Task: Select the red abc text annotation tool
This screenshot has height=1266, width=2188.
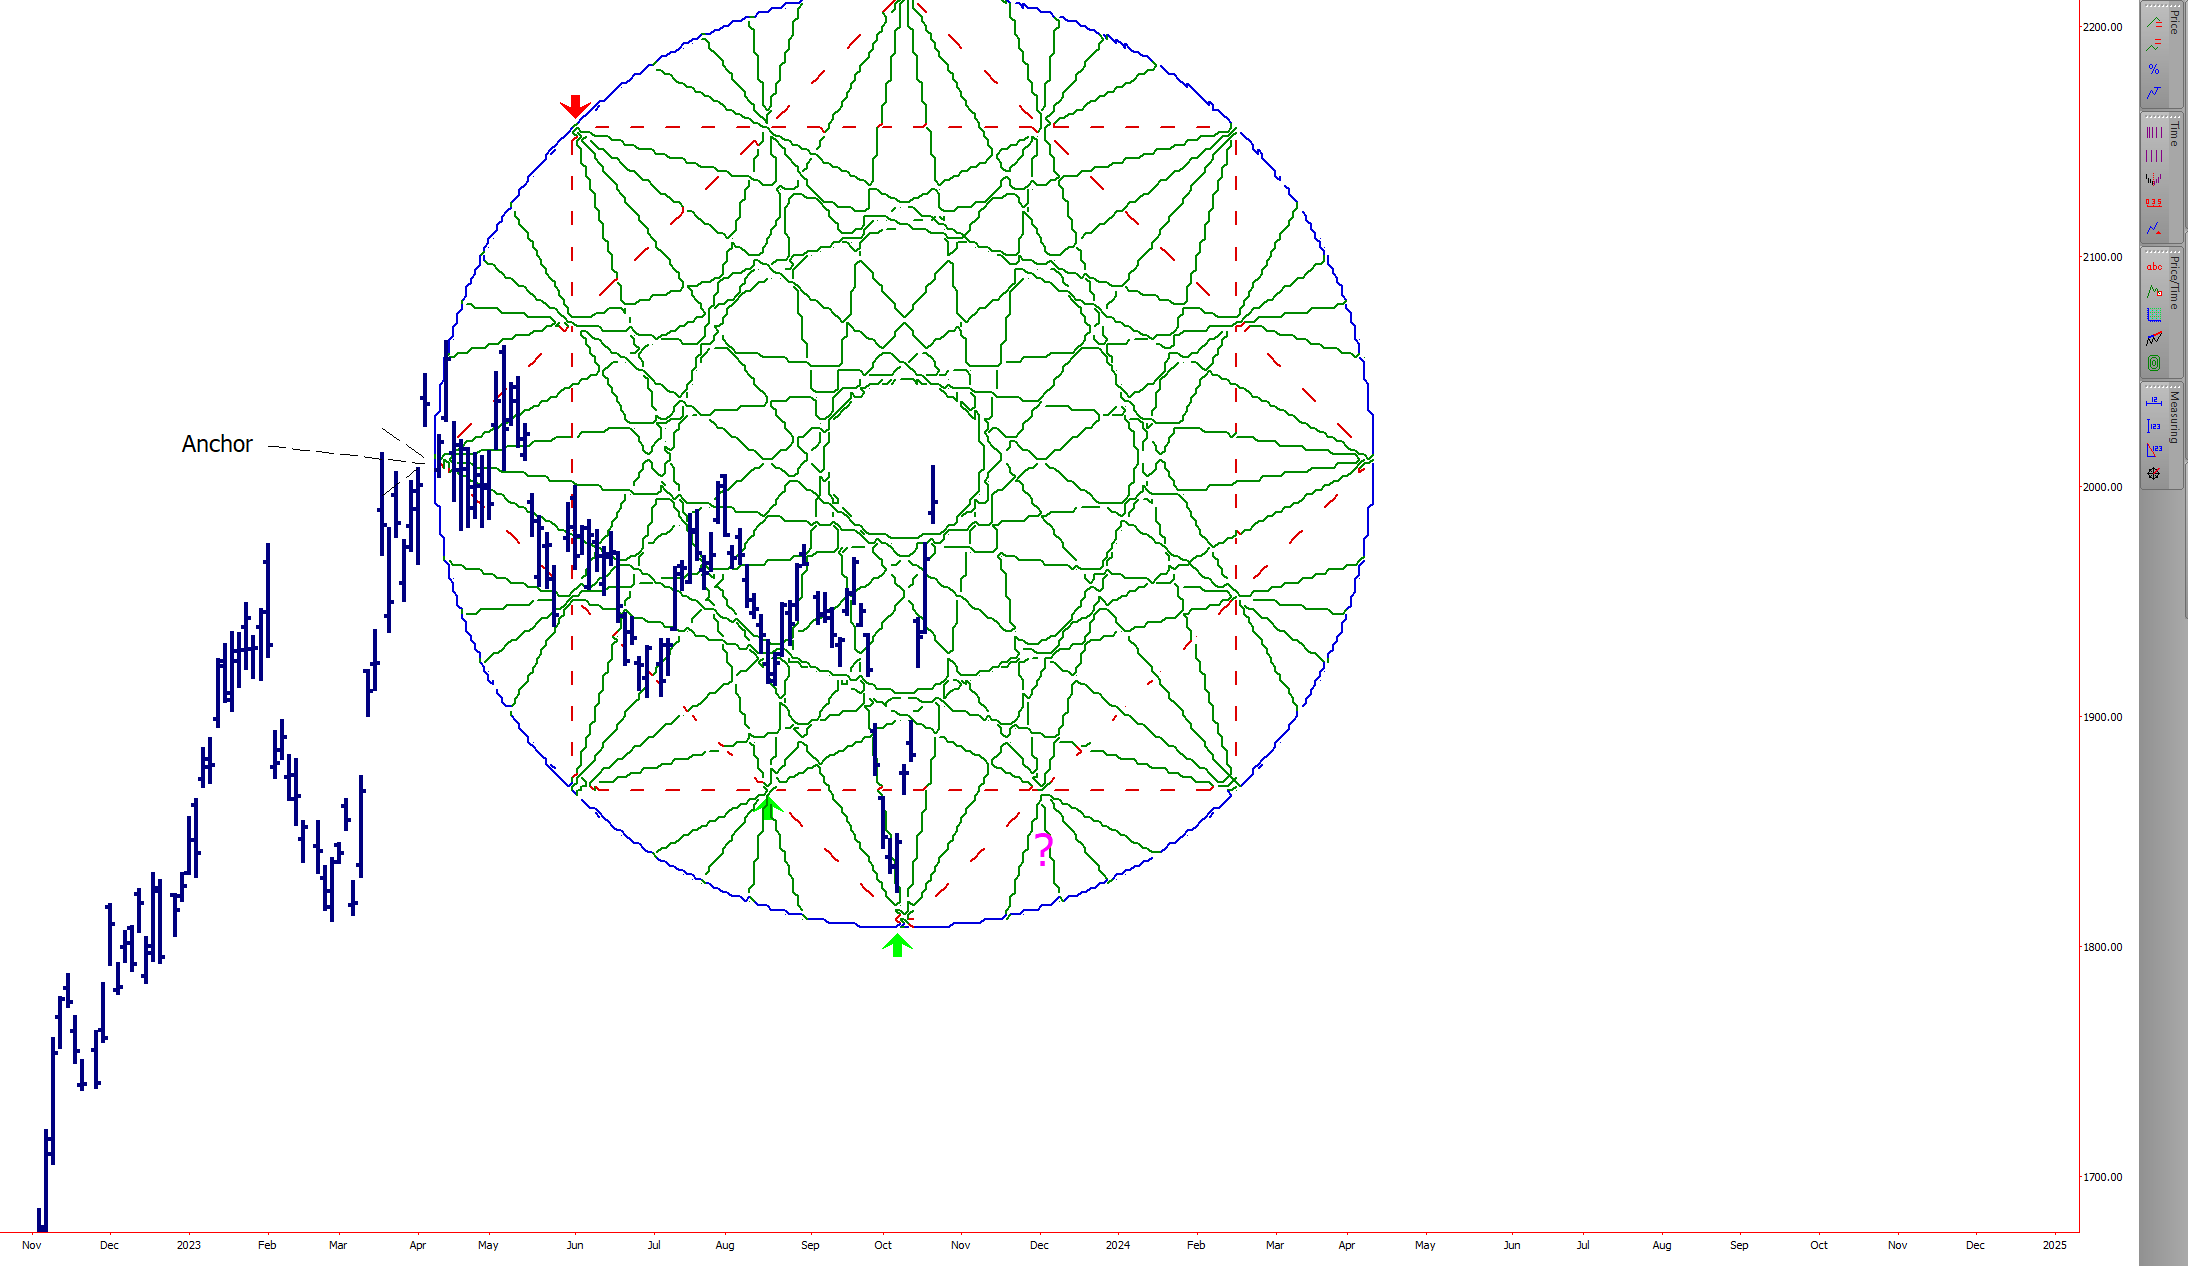Action: [2154, 267]
